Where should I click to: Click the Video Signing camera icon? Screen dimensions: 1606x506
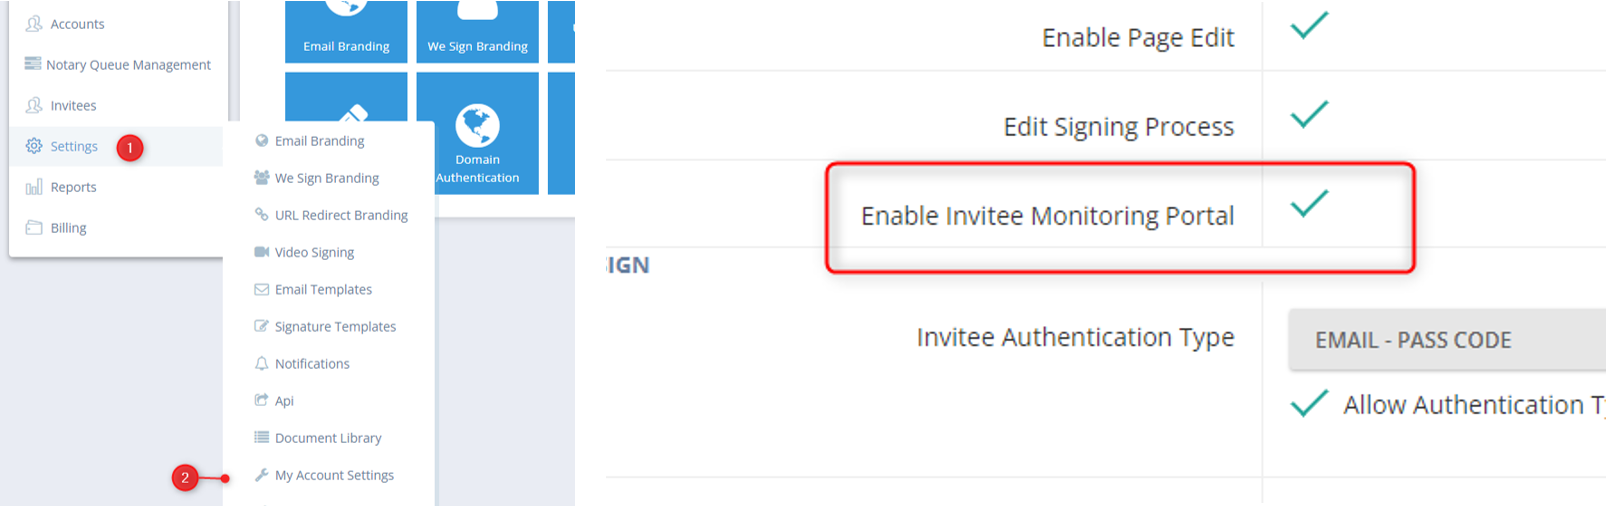(x=262, y=252)
